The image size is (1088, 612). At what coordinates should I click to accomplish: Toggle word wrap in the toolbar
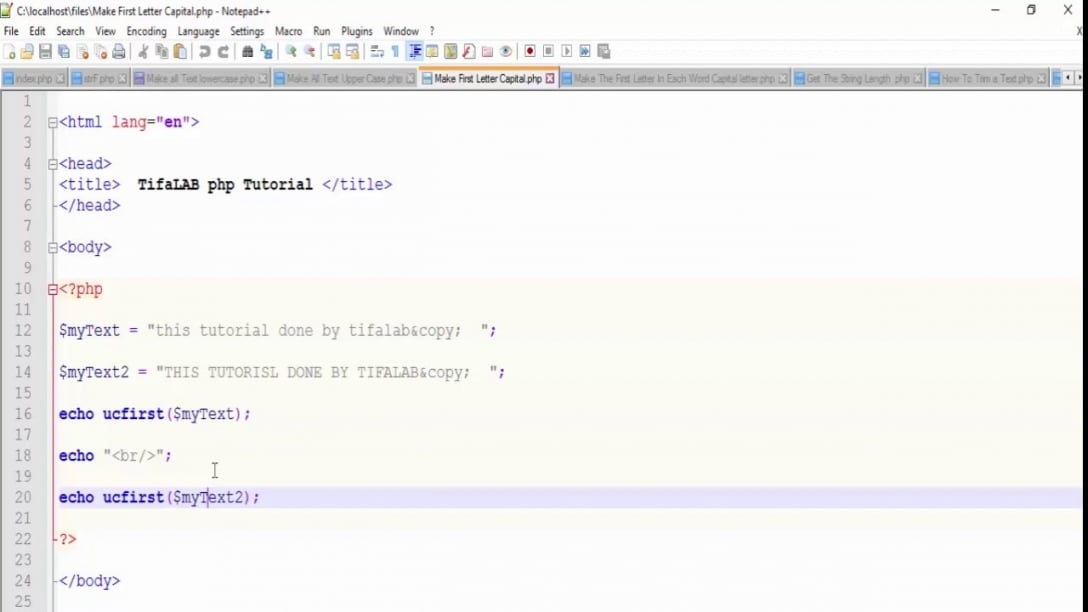pyautogui.click(x=377, y=51)
